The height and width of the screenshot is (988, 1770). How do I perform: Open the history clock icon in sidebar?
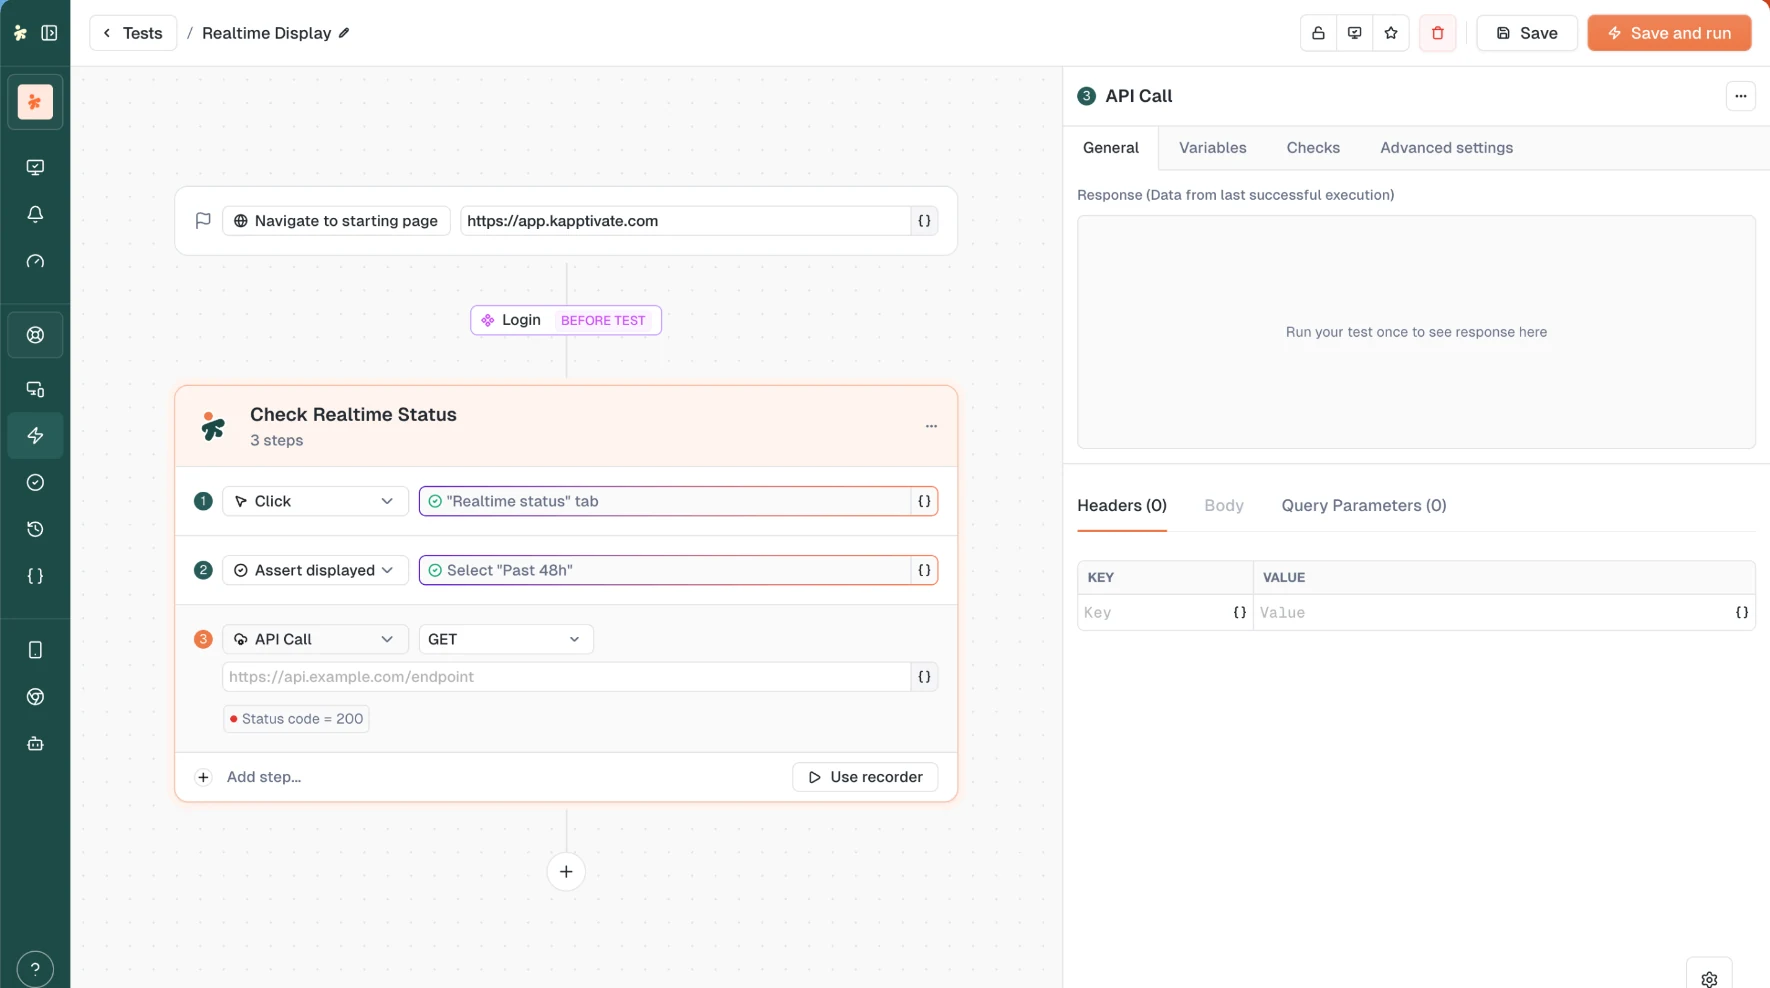coord(35,529)
